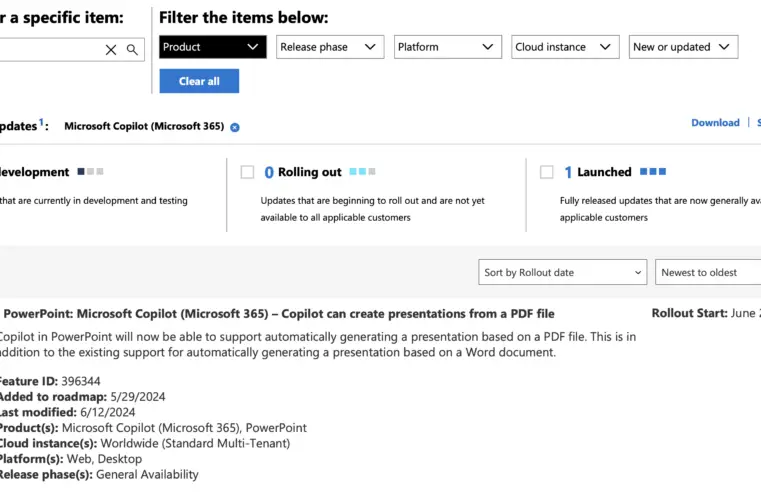761x492 pixels.
Task: Tick the Launched checkbox
Action: pos(547,172)
